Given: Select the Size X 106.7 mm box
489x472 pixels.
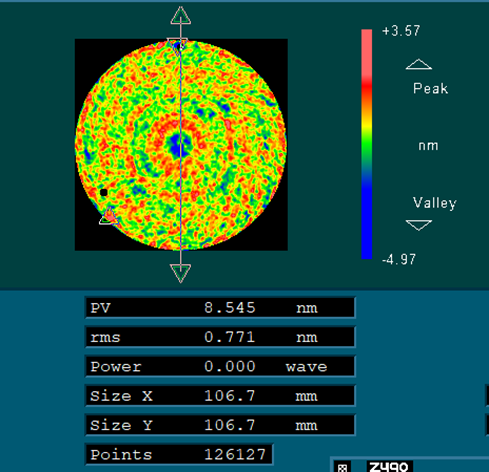Looking at the screenshot, I should (220, 396).
